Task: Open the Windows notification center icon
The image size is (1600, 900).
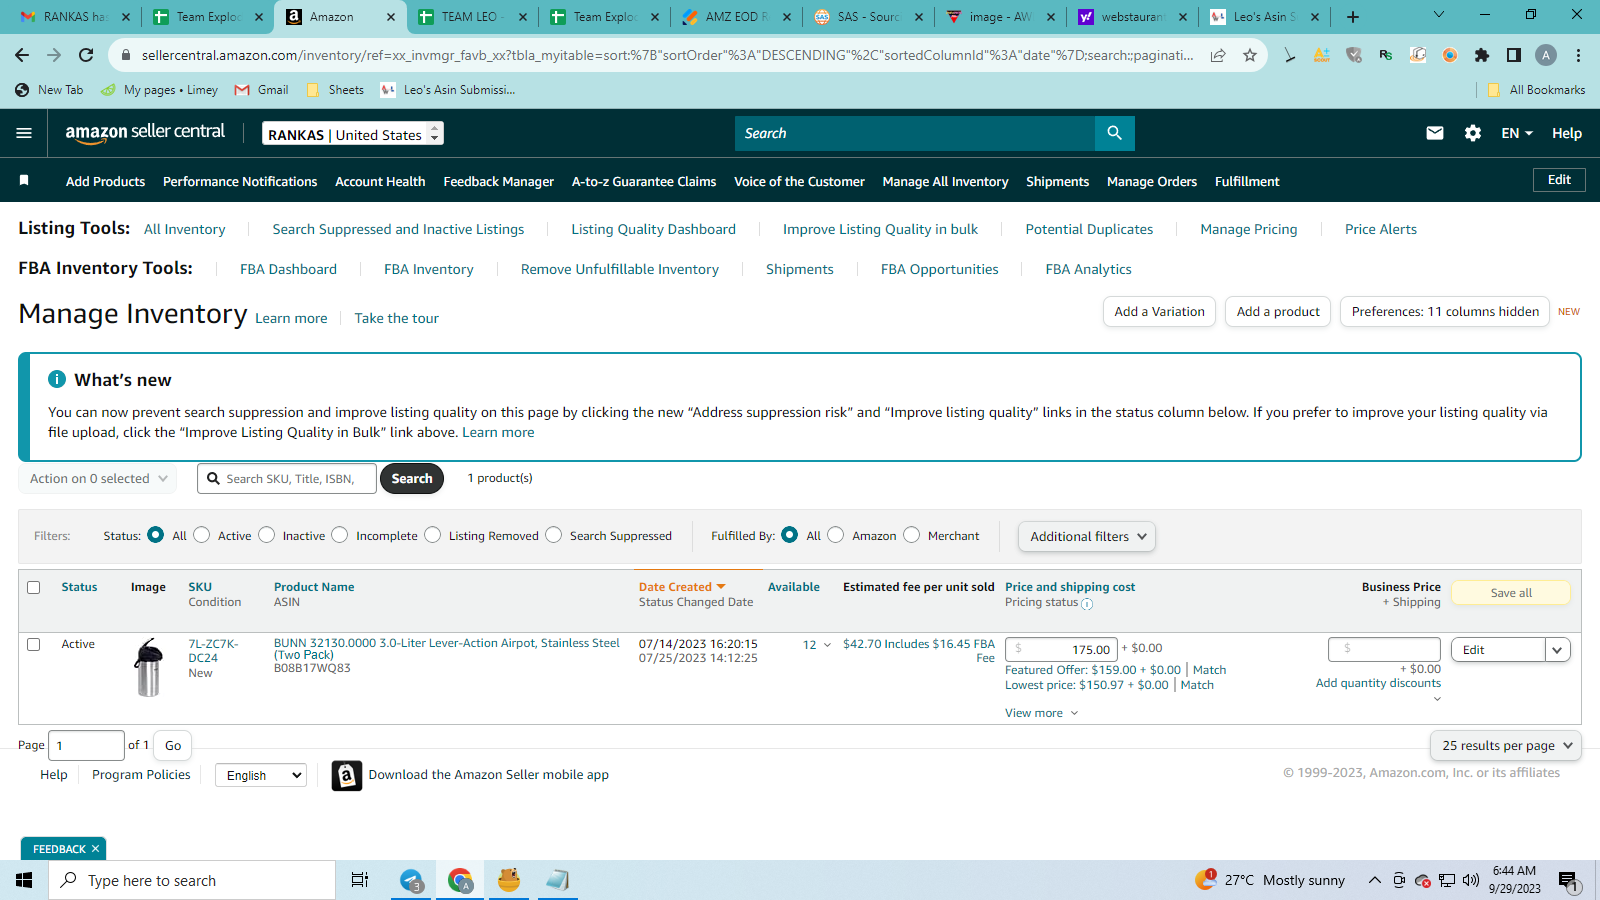Action: coord(1568,881)
